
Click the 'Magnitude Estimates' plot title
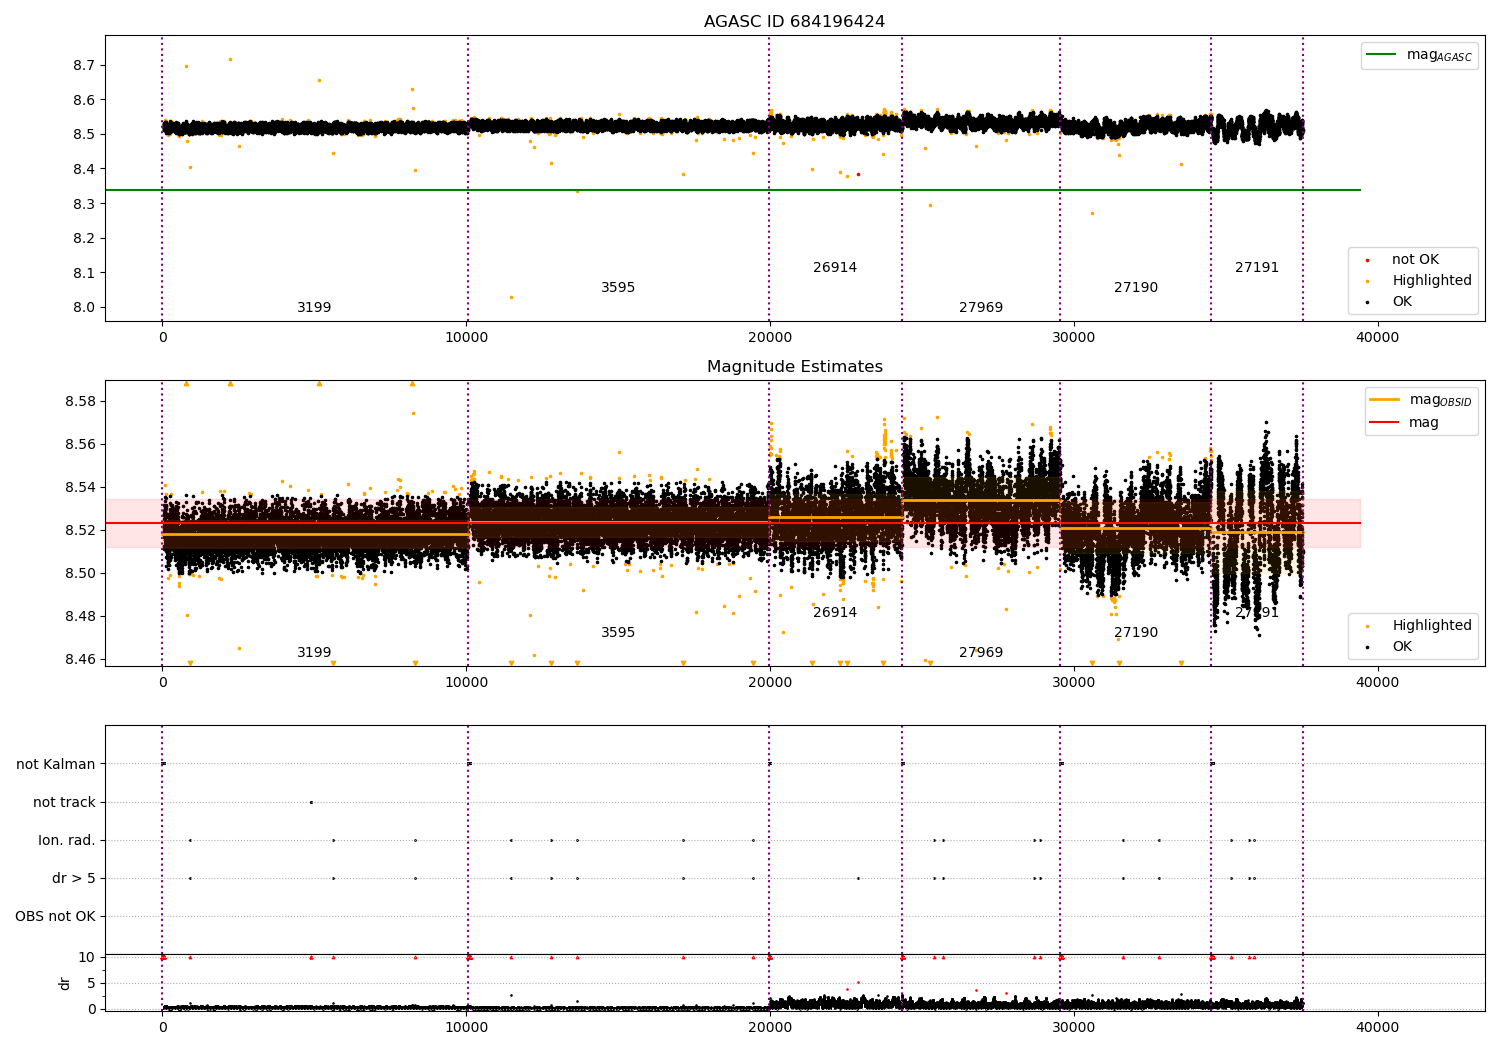click(794, 367)
